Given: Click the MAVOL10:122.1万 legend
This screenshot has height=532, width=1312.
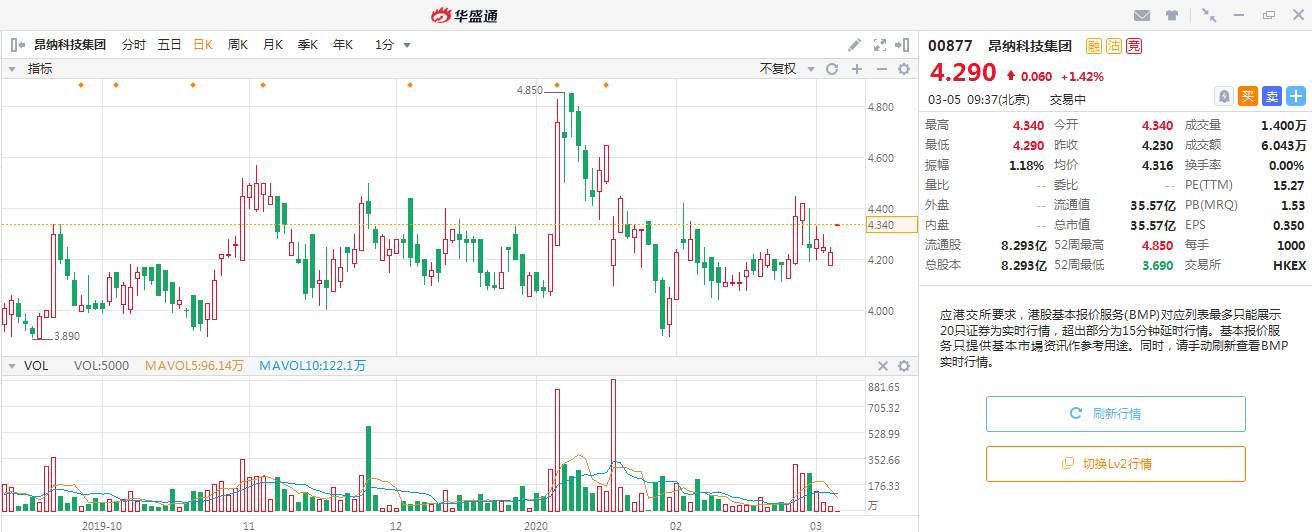Looking at the screenshot, I should coord(313,366).
